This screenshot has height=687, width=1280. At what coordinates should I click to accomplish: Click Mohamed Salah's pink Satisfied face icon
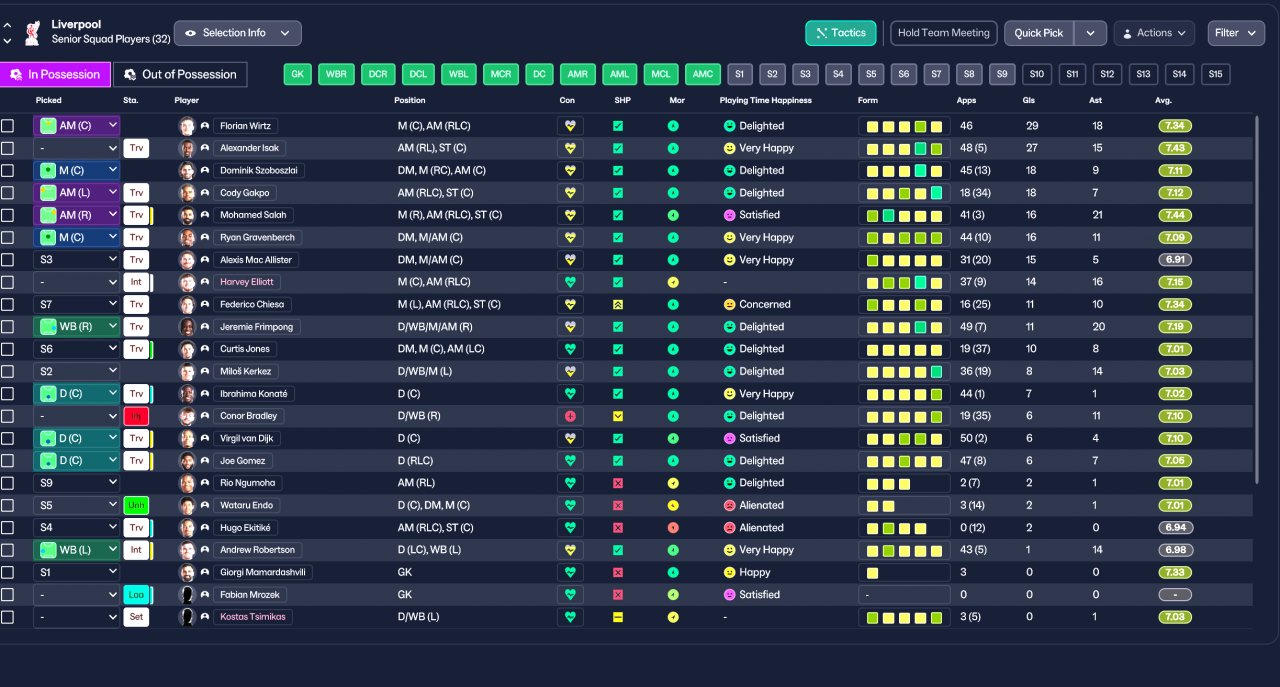[729, 215]
